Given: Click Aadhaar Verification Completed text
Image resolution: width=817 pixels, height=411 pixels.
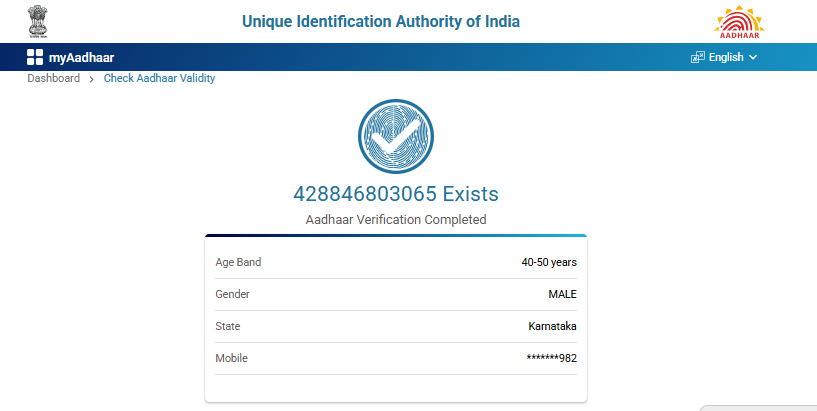Looking at the screenshot, I should (395, 219).
